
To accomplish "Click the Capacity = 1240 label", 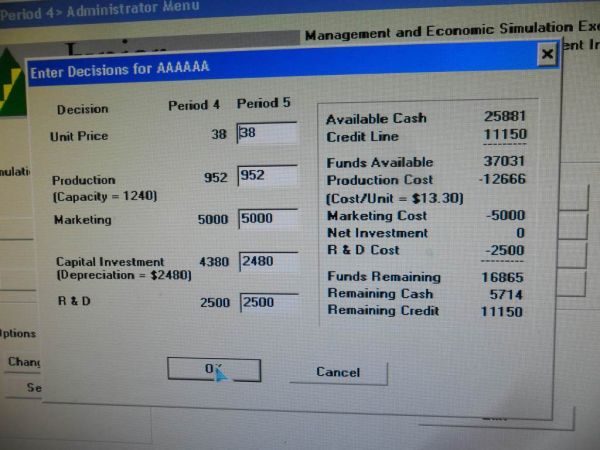I will click(x=104, y=196).
